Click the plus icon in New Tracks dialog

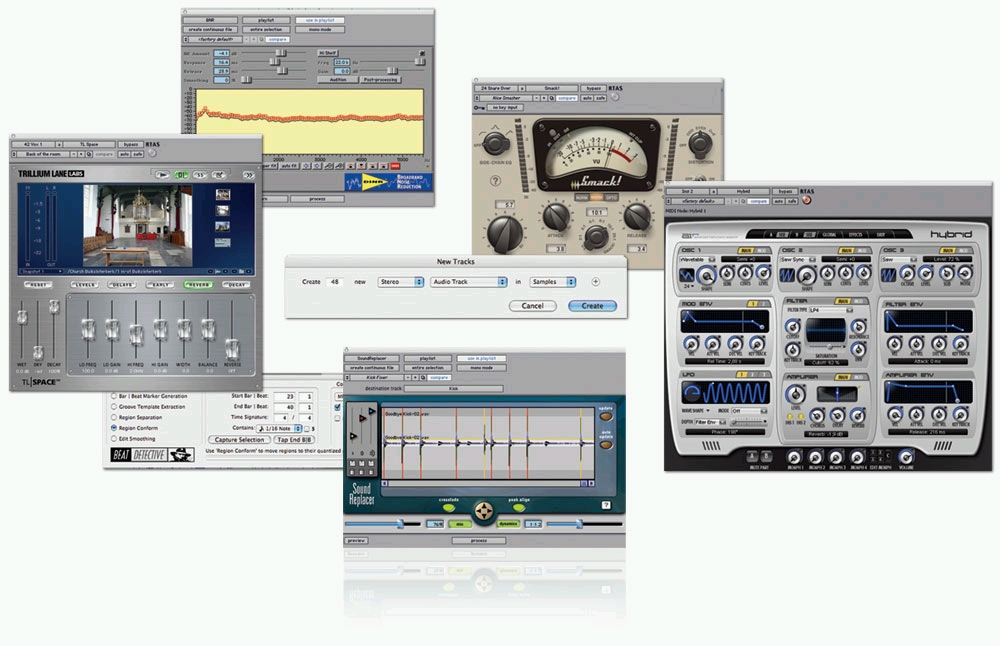(595, 281)
